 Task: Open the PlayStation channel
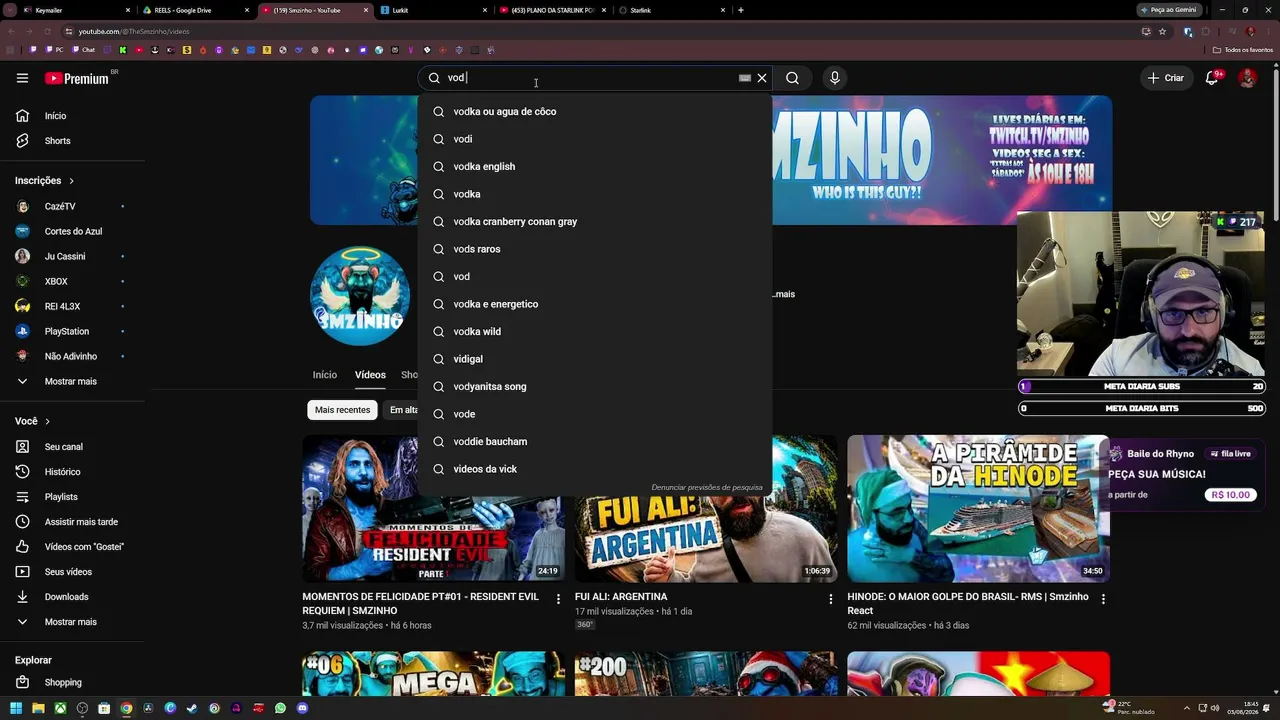point(72,331)
